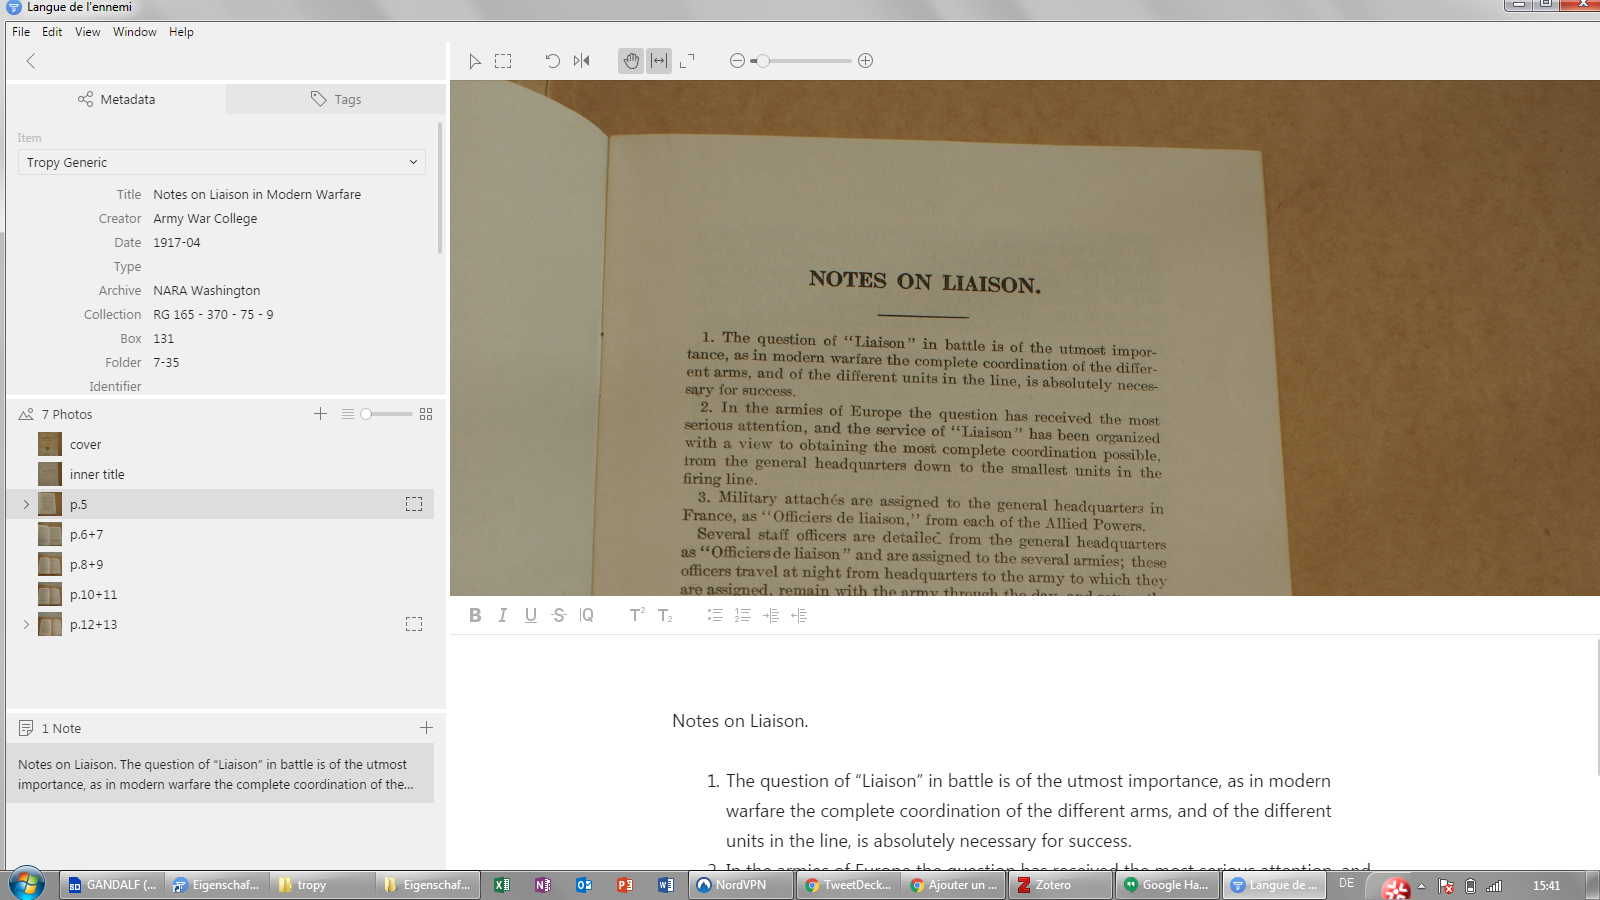
Task: Switch photos panel to grid view
Action: (426, 413)
